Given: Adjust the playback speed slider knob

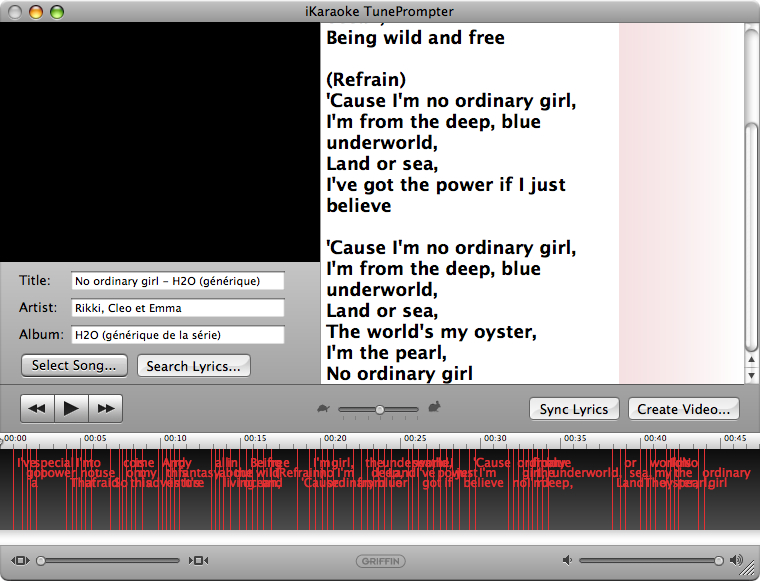Looking at the screenshot, I should point(380,409).
